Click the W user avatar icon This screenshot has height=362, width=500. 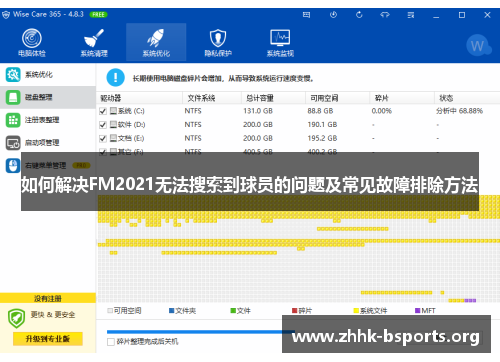(x=478, y=46)
